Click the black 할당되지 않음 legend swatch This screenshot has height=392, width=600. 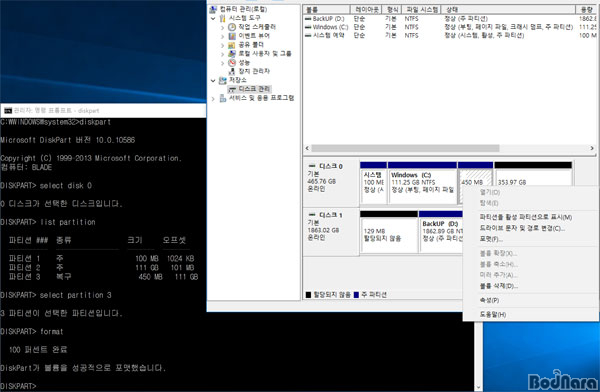[308, 295]
